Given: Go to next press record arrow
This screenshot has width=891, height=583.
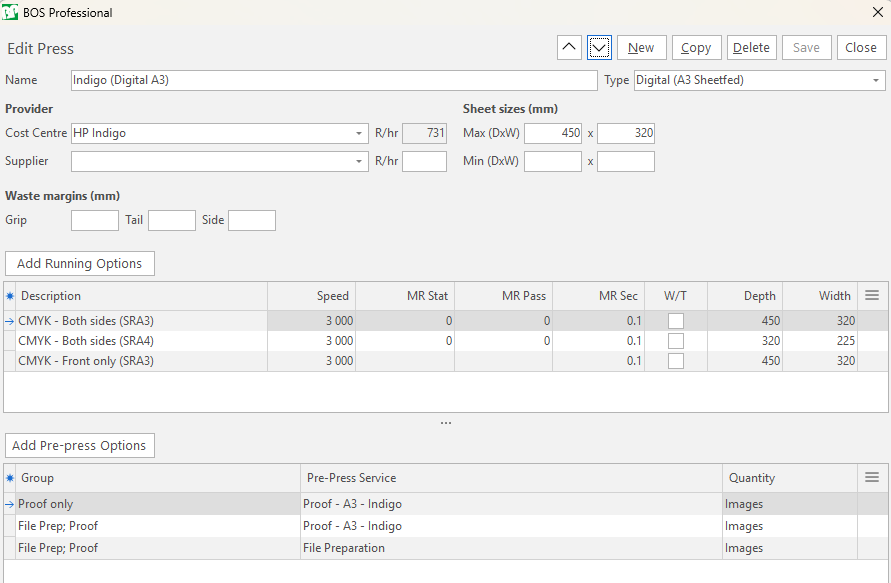Looking at the screenshot, I should 599,48.
